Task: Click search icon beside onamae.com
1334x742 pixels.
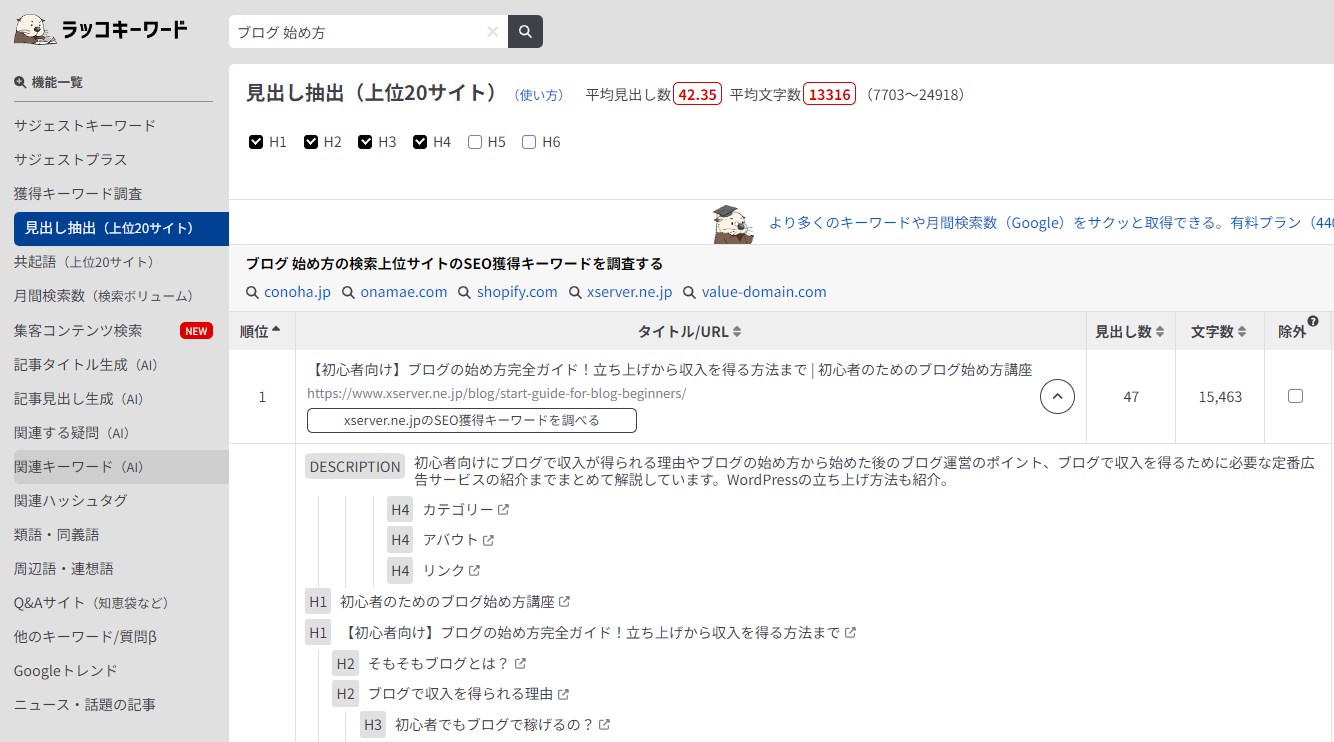Action: (x=348, y=293)
